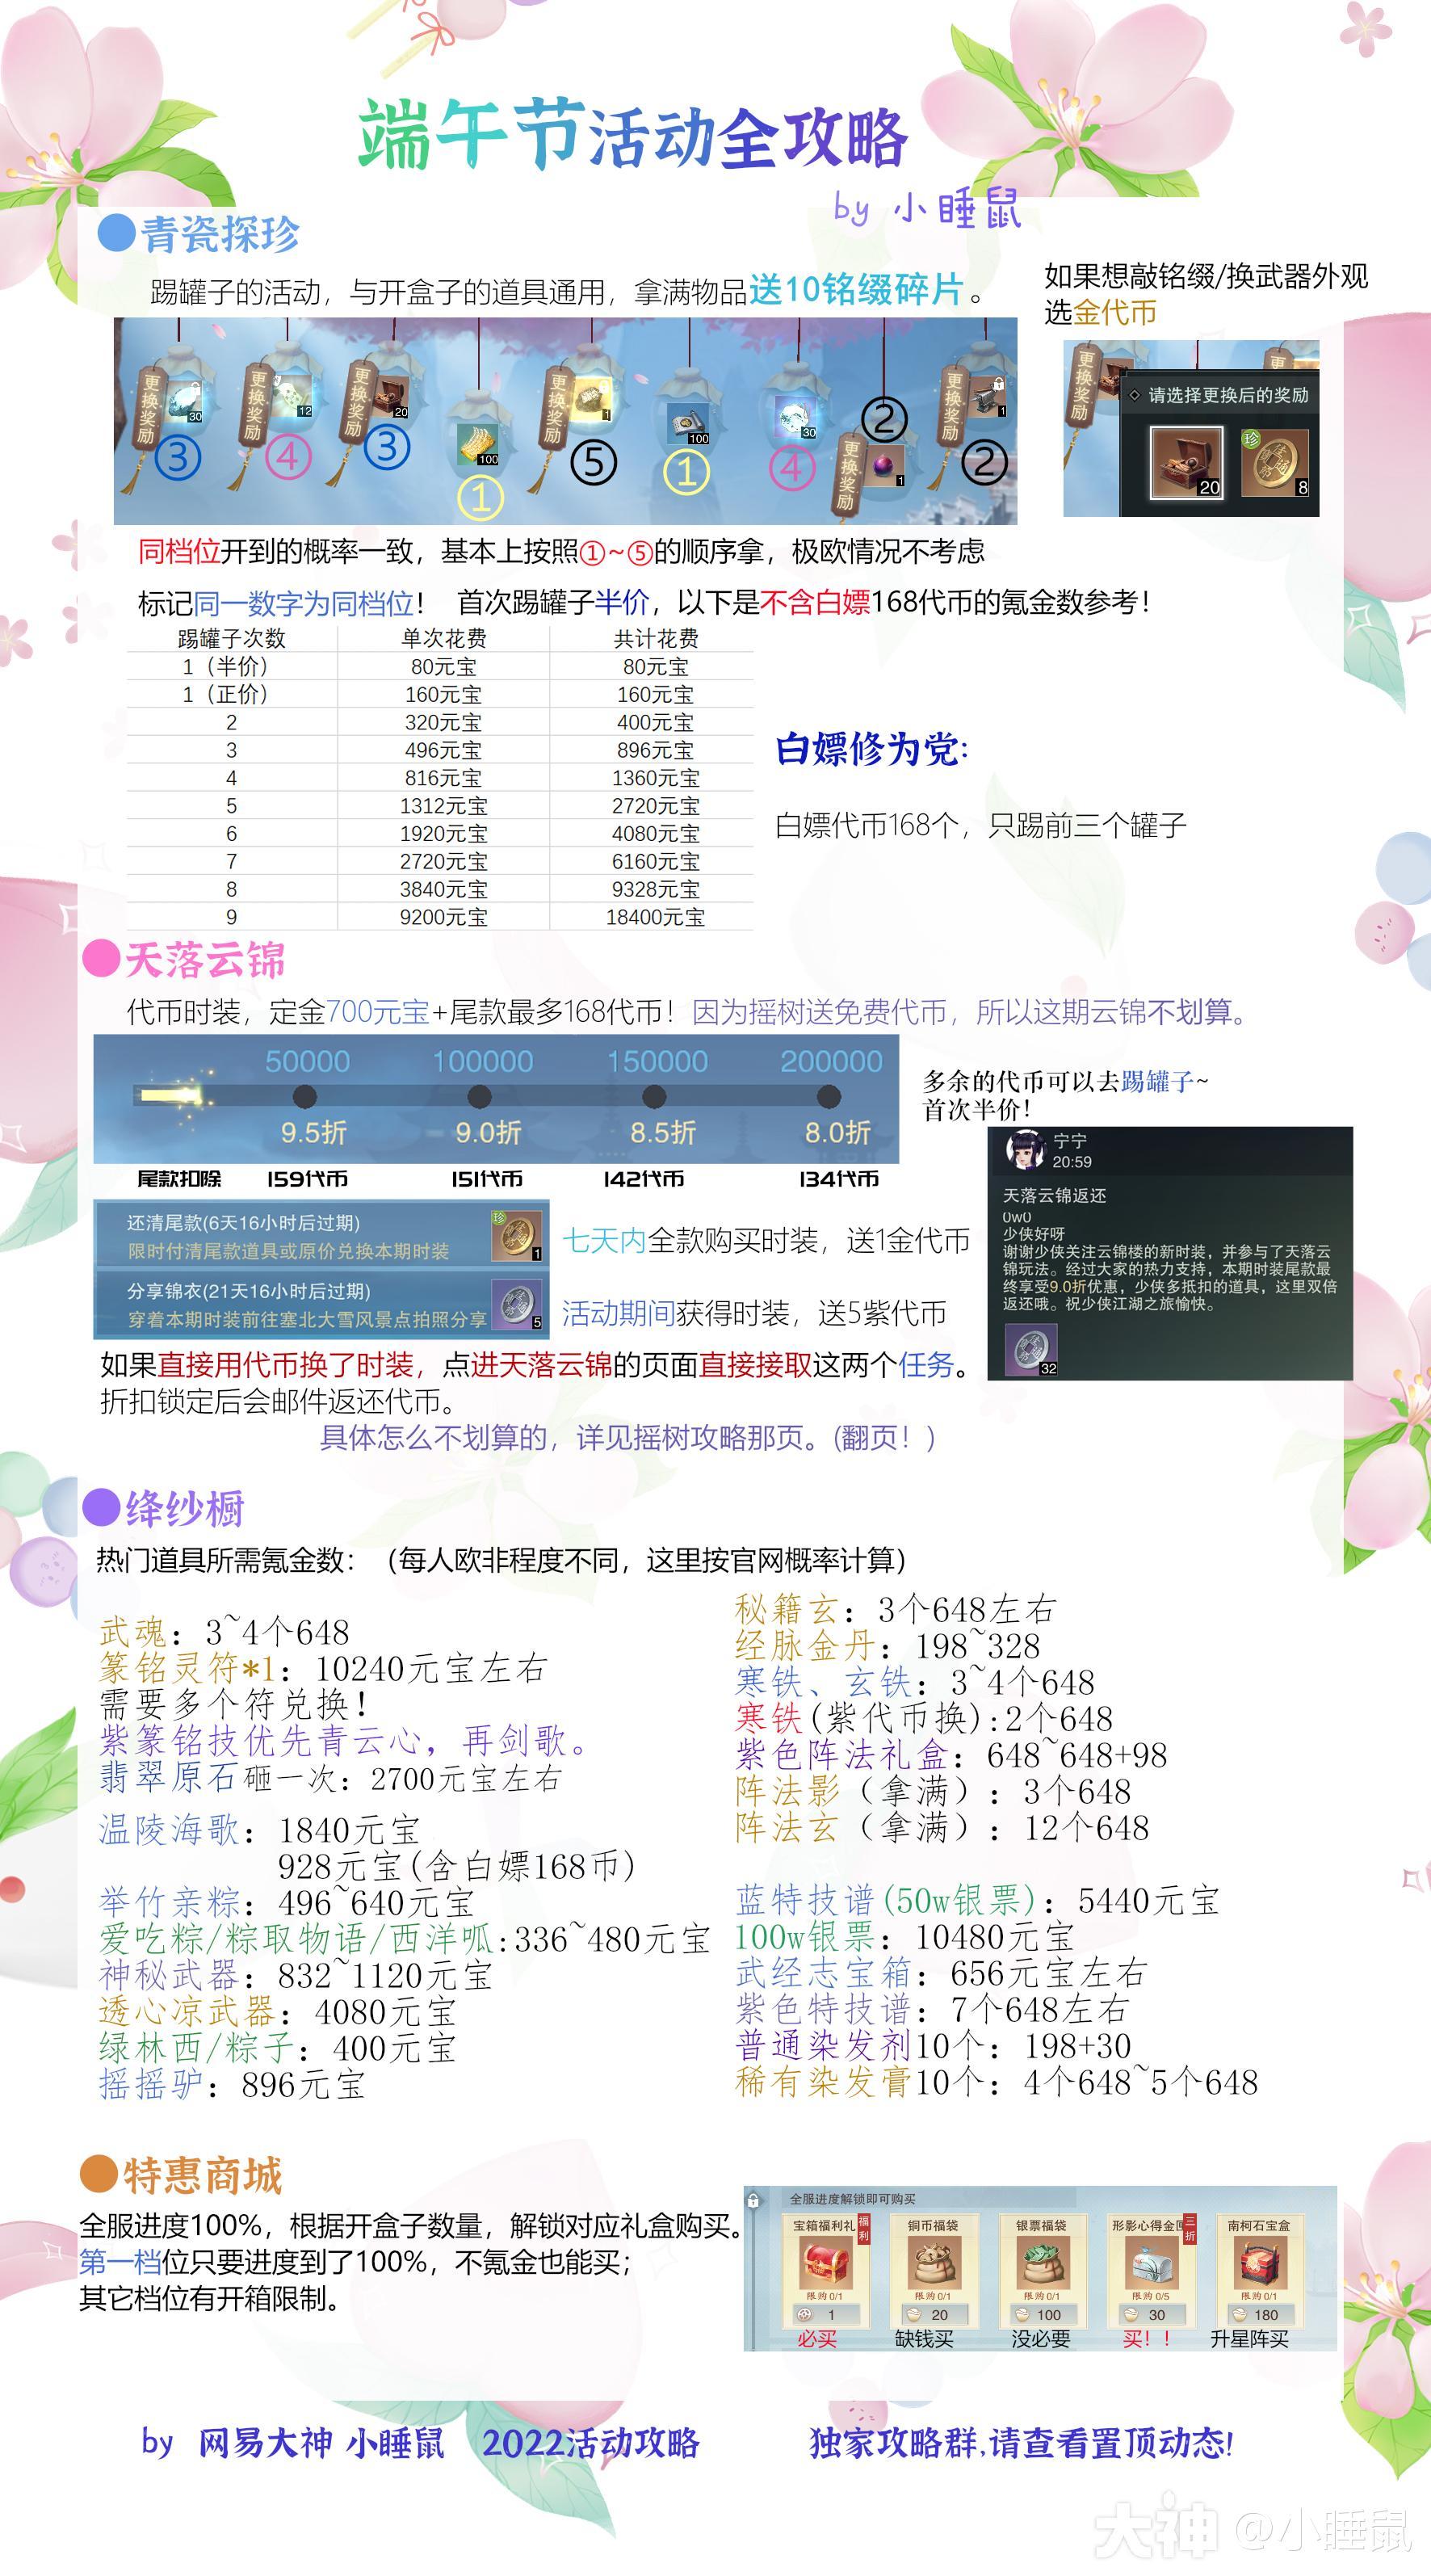The height and width of the screenshot is (2576, 1431).
Task: Click the 1（半价） table row label
Action: click(x=225, y=666)
